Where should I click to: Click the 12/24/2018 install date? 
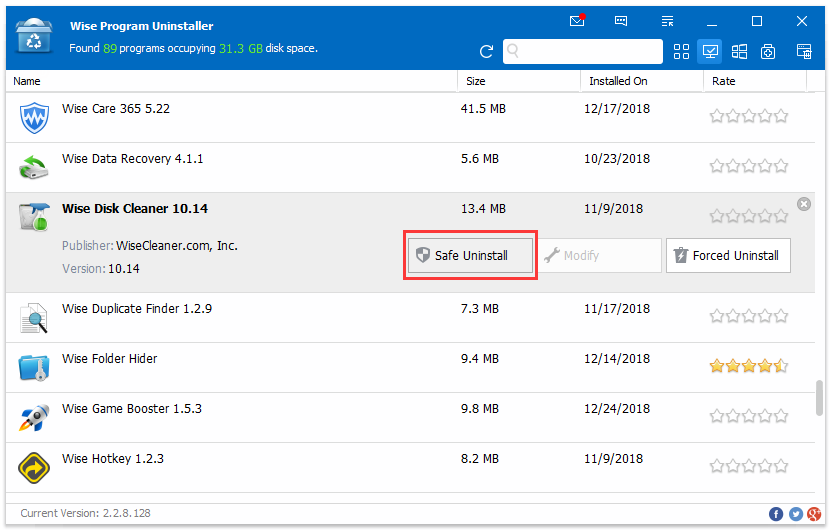click(617, 409)
